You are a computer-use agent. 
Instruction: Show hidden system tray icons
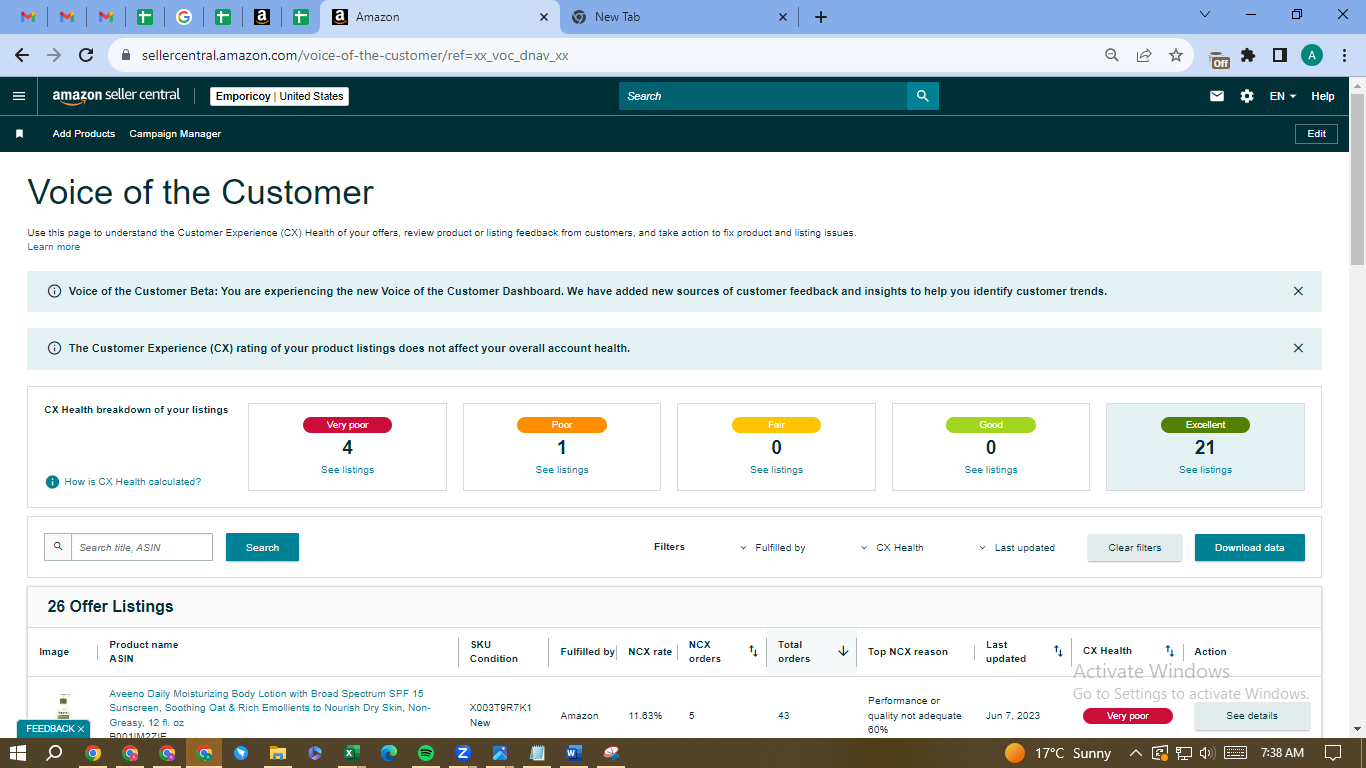(1135, 753)
